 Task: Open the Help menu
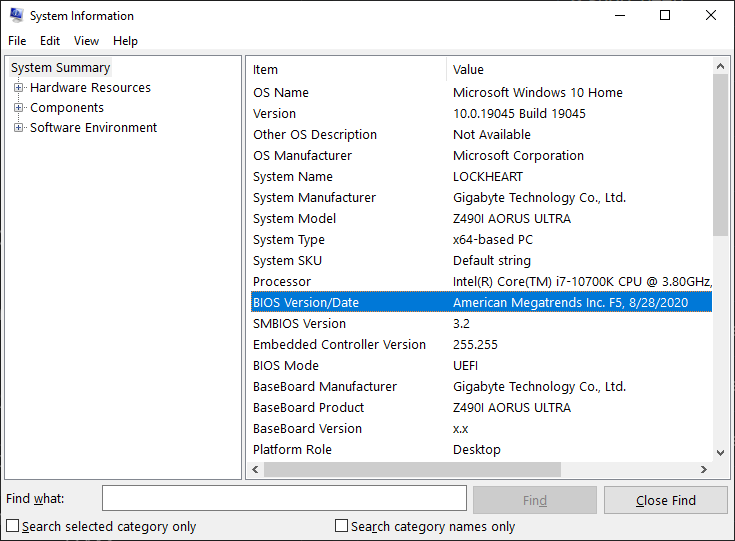[x=125, y=41]
